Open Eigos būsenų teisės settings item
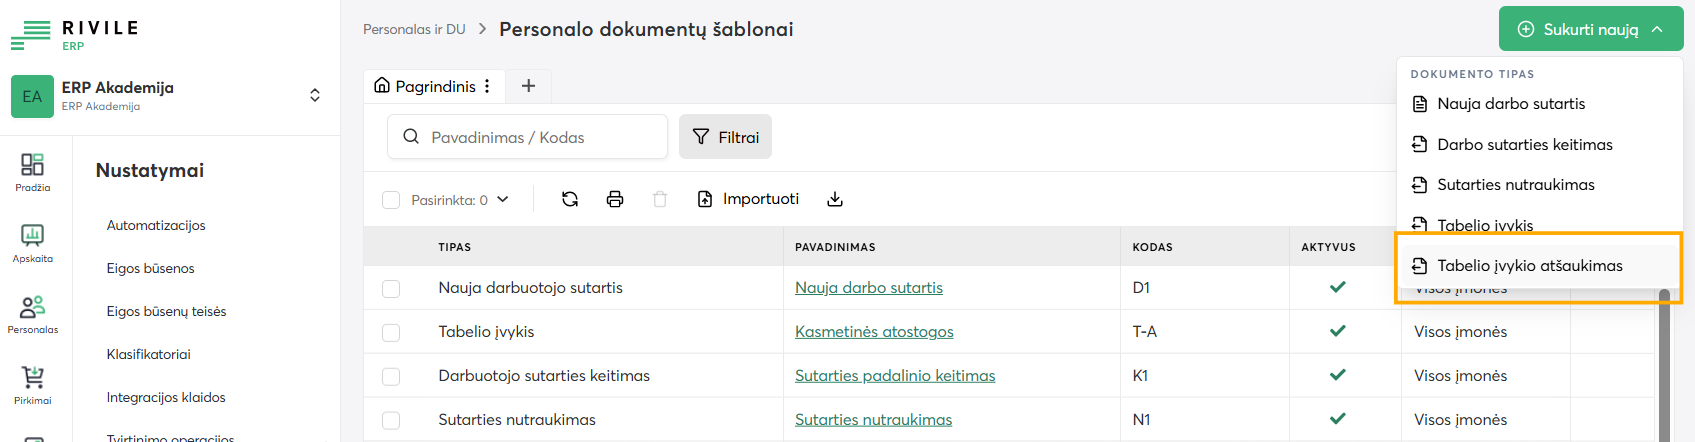1695x442 pixels. [167, 312]
